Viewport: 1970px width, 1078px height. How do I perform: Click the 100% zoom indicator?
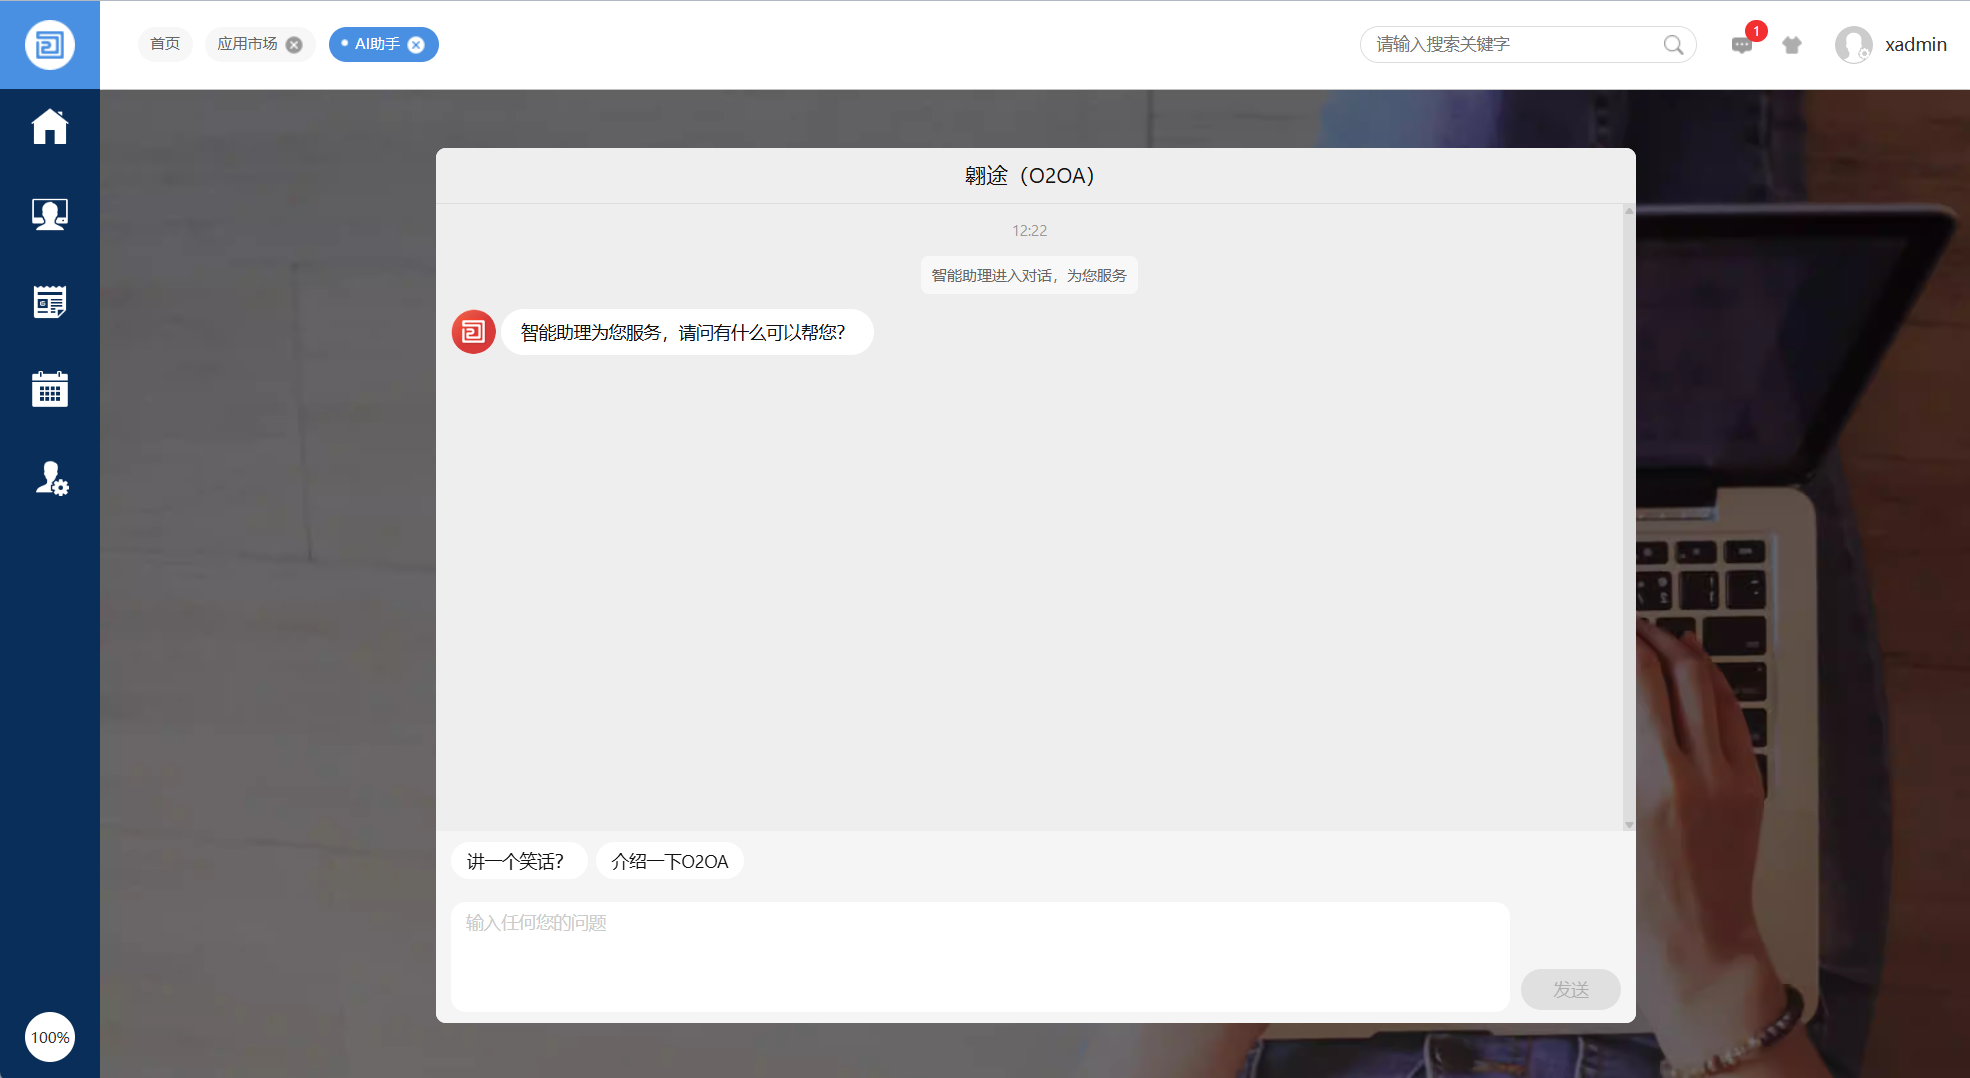coord(50,1037)
